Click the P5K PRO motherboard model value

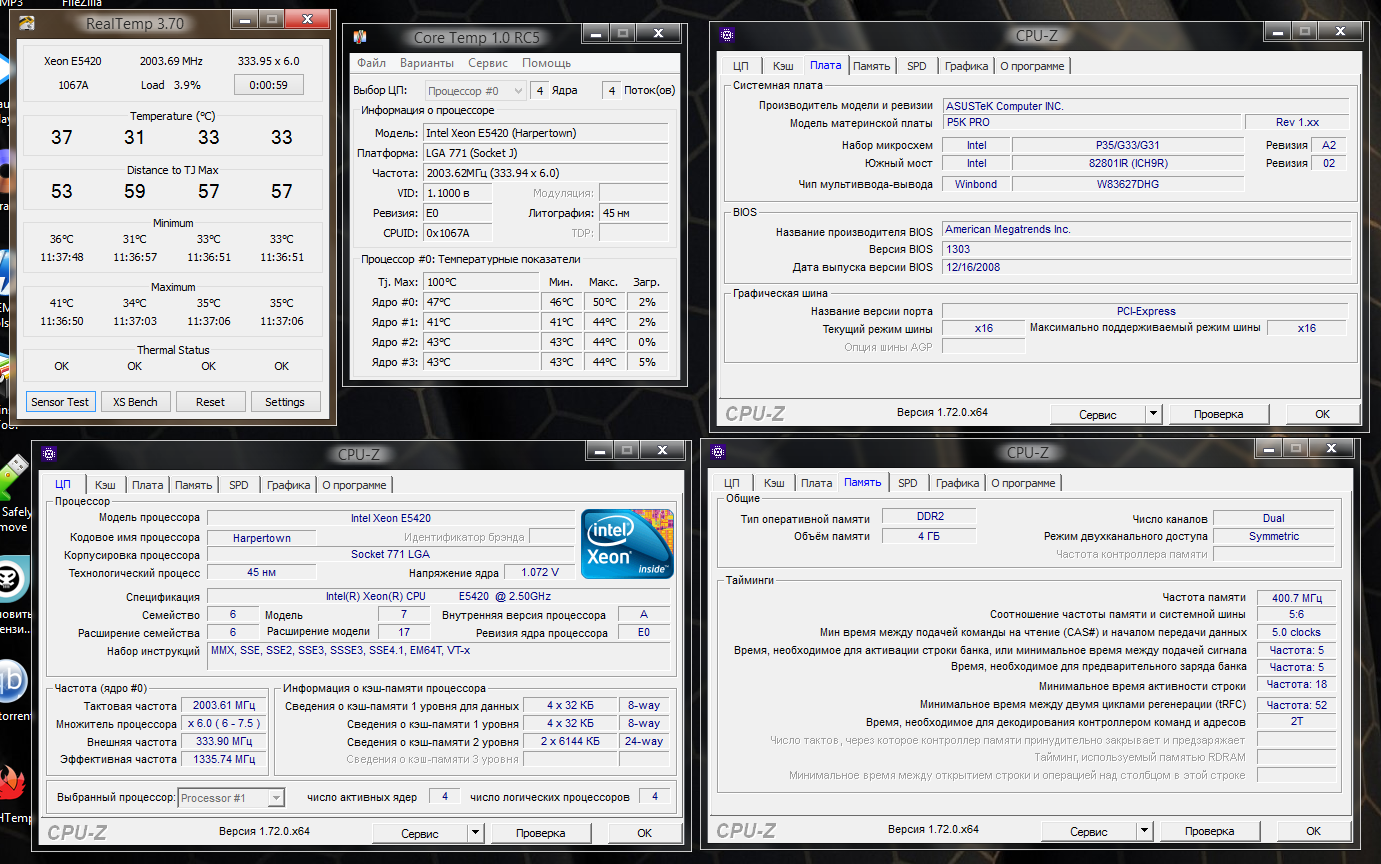pyautogui.click(x=1091, y=122)
